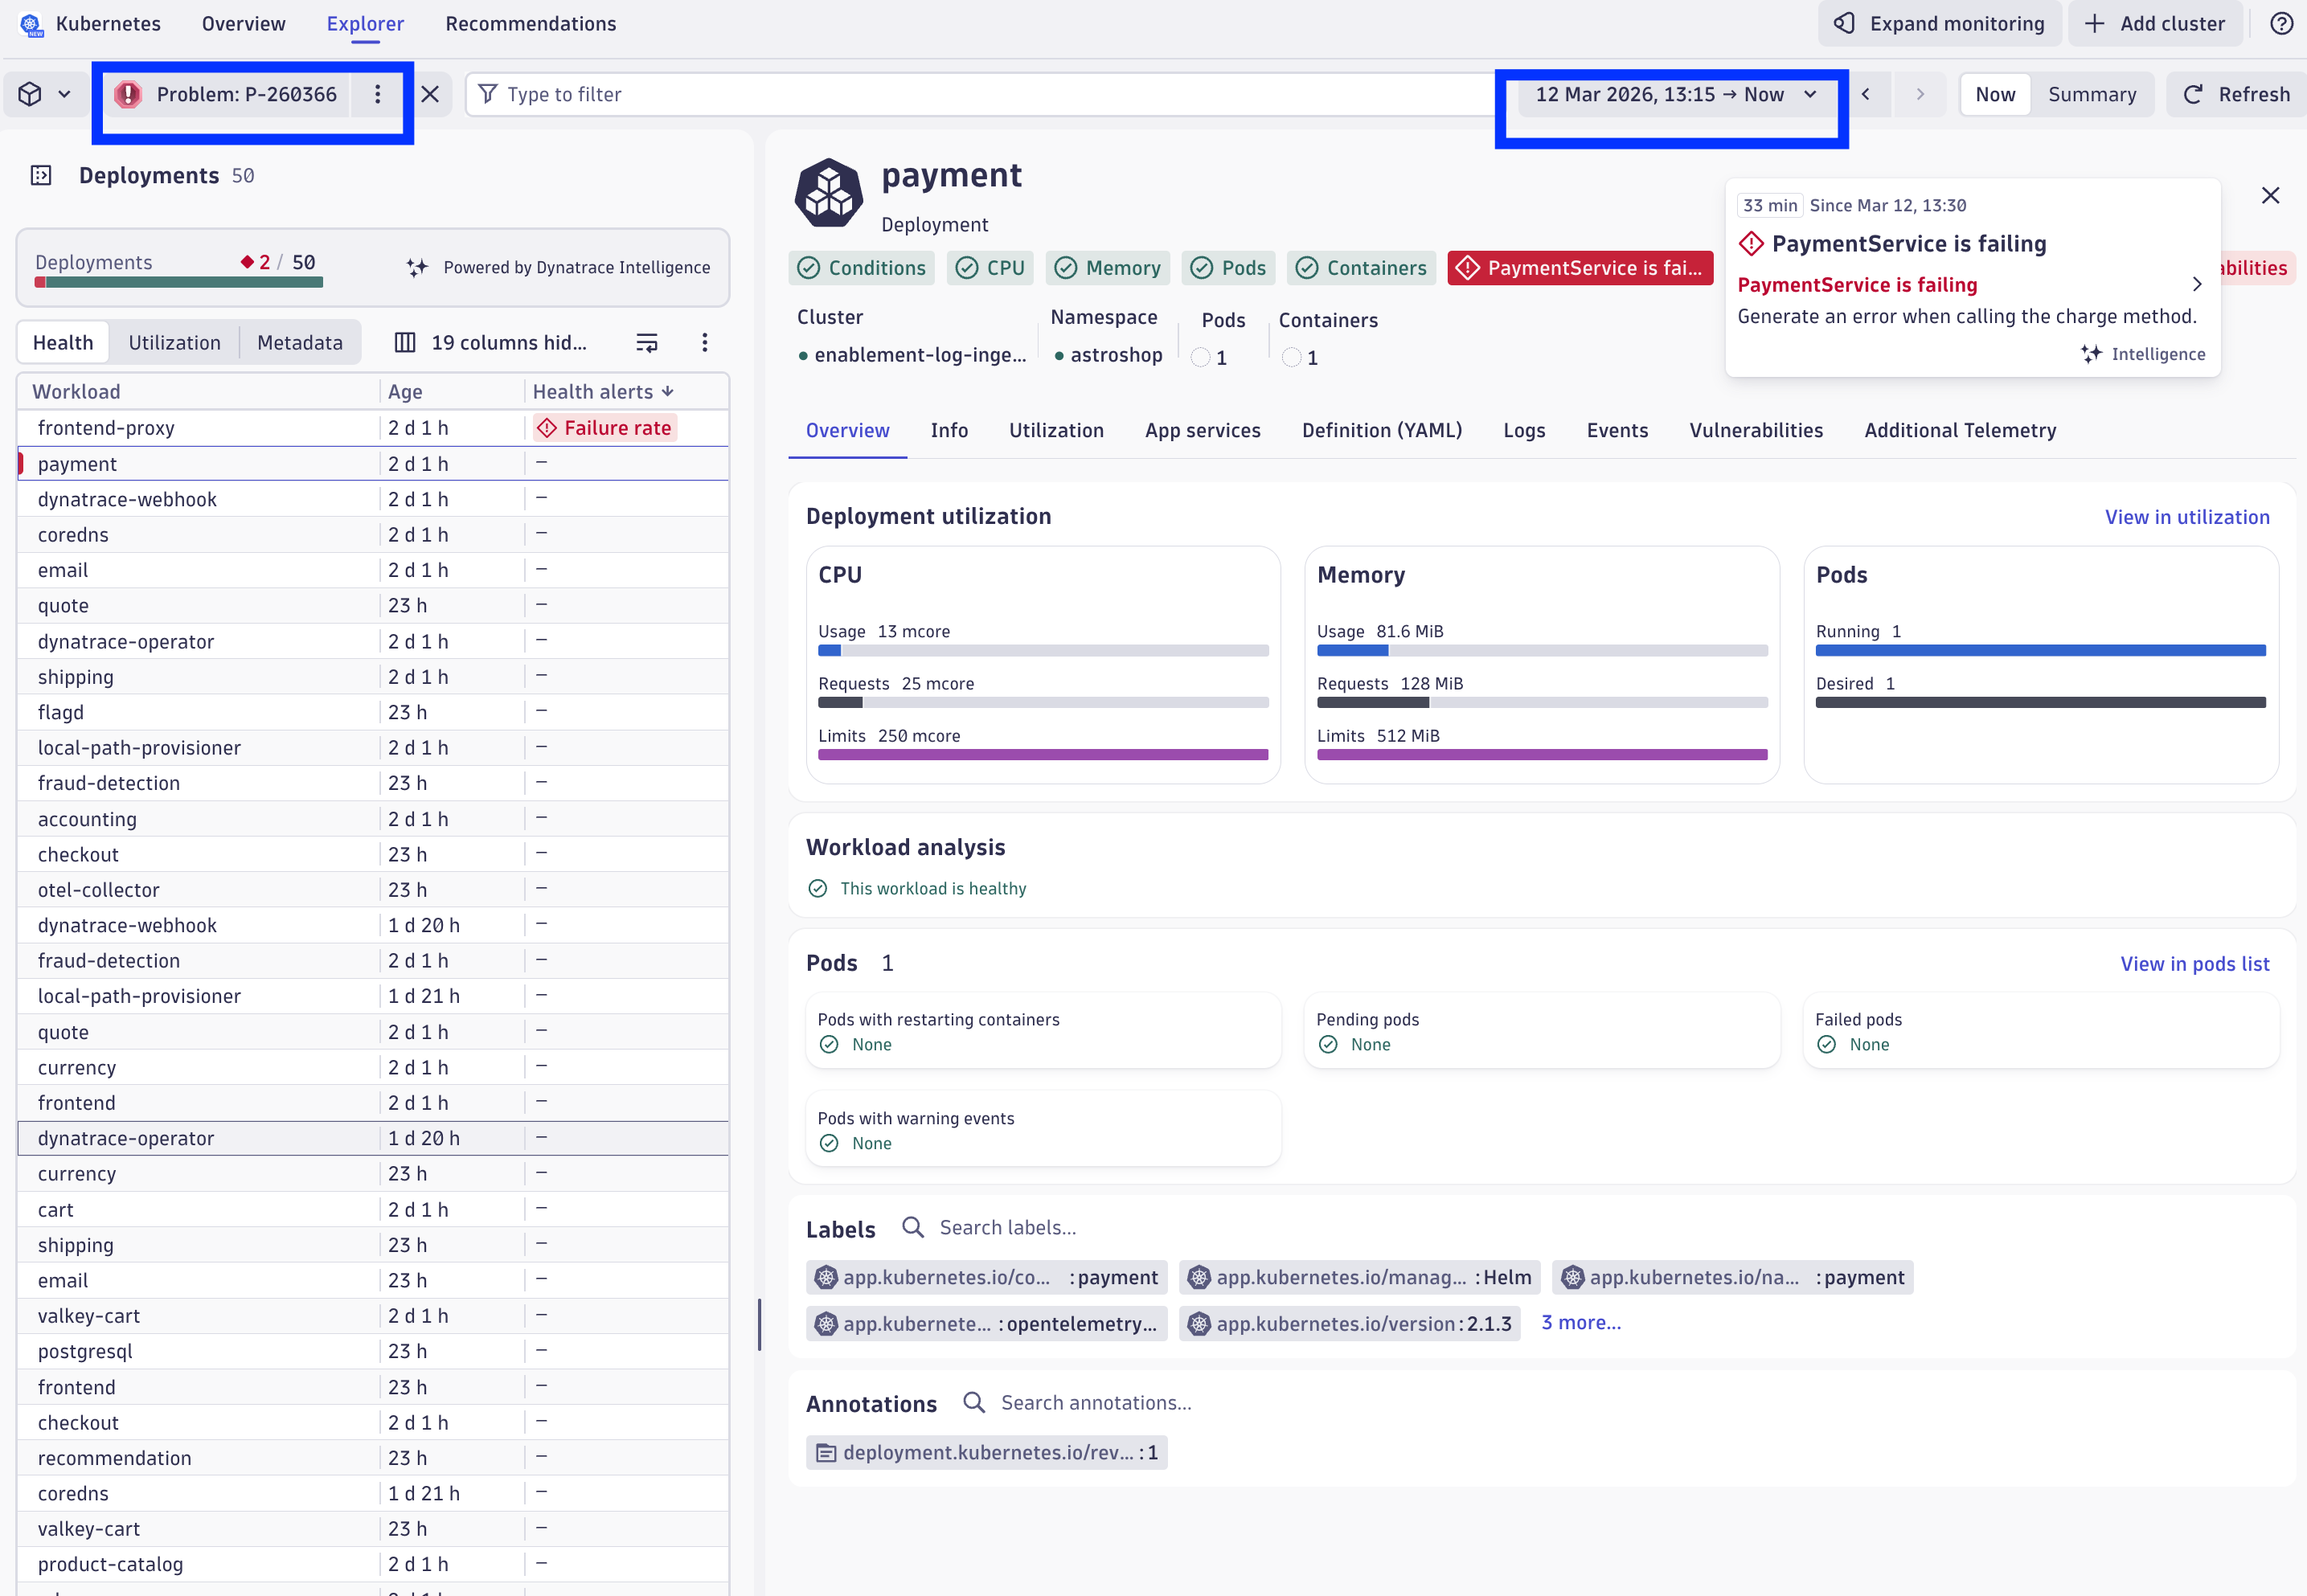Viewport: 2307px width, 1596px height.
Task: Open the View in utilization link
Action: 2187,517
